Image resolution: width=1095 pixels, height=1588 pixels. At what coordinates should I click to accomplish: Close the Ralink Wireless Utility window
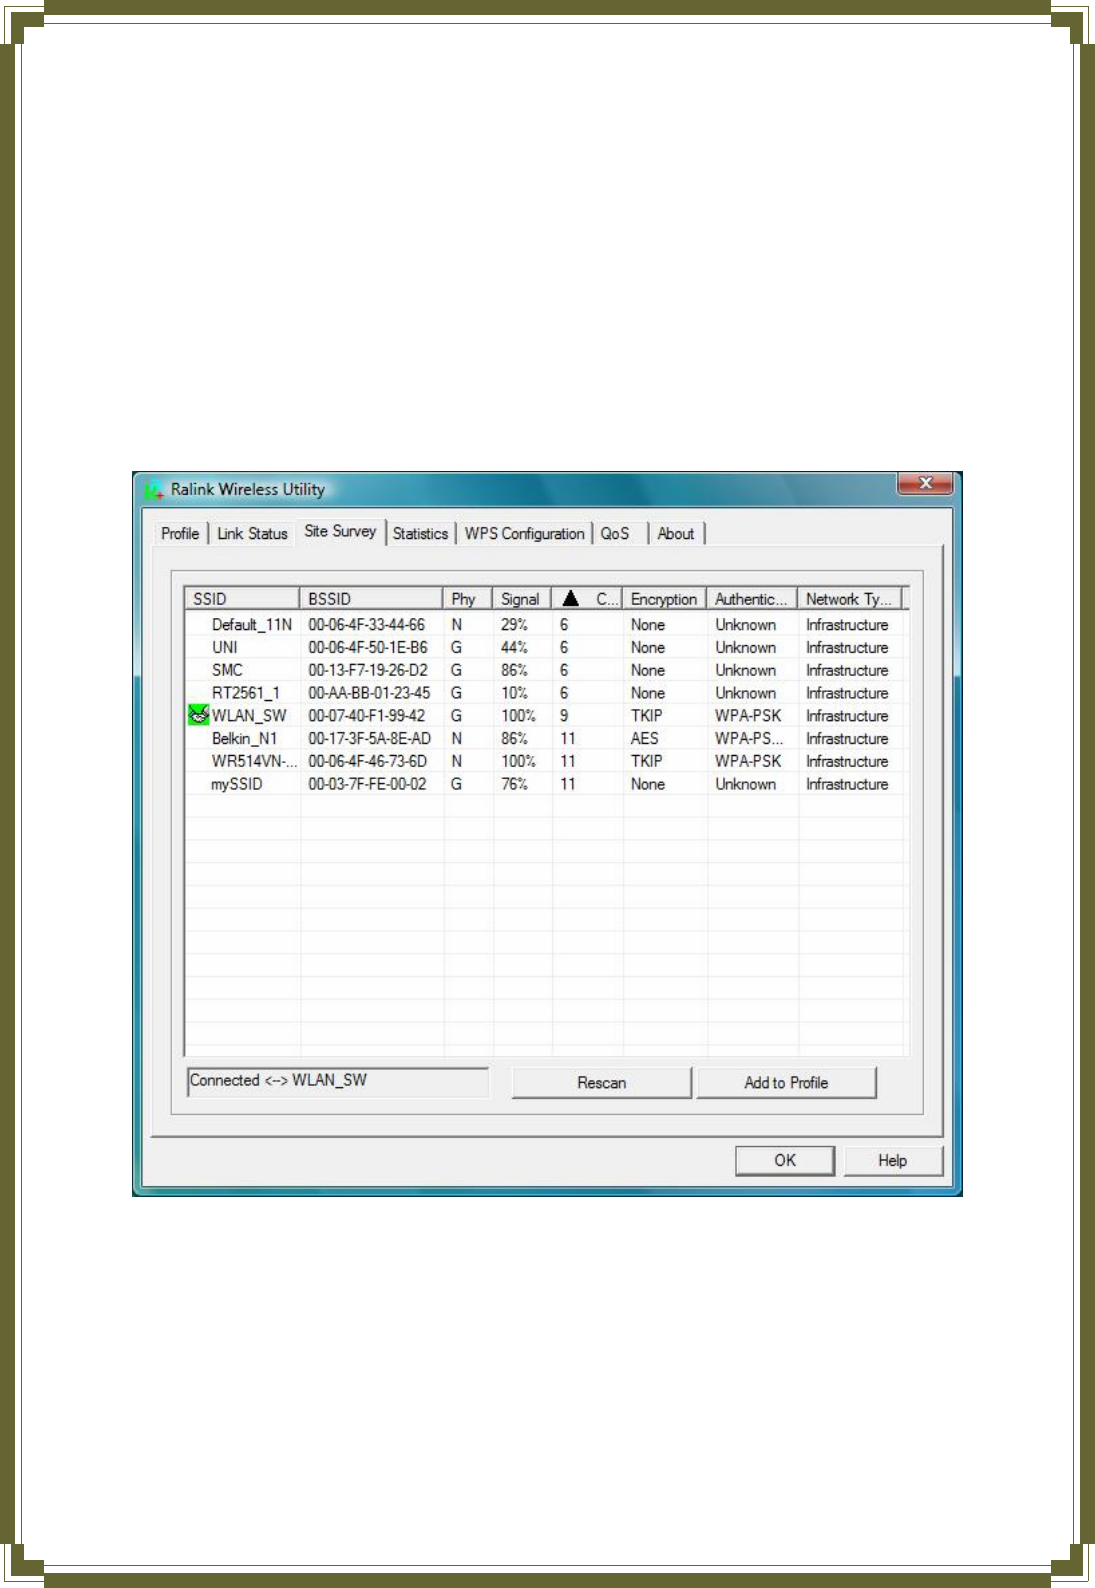925,483
